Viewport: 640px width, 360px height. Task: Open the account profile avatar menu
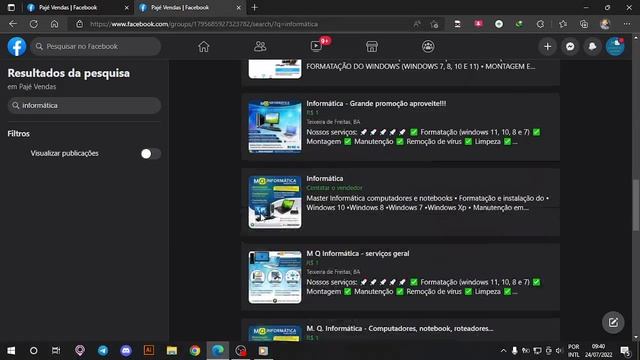click(615, 47)
